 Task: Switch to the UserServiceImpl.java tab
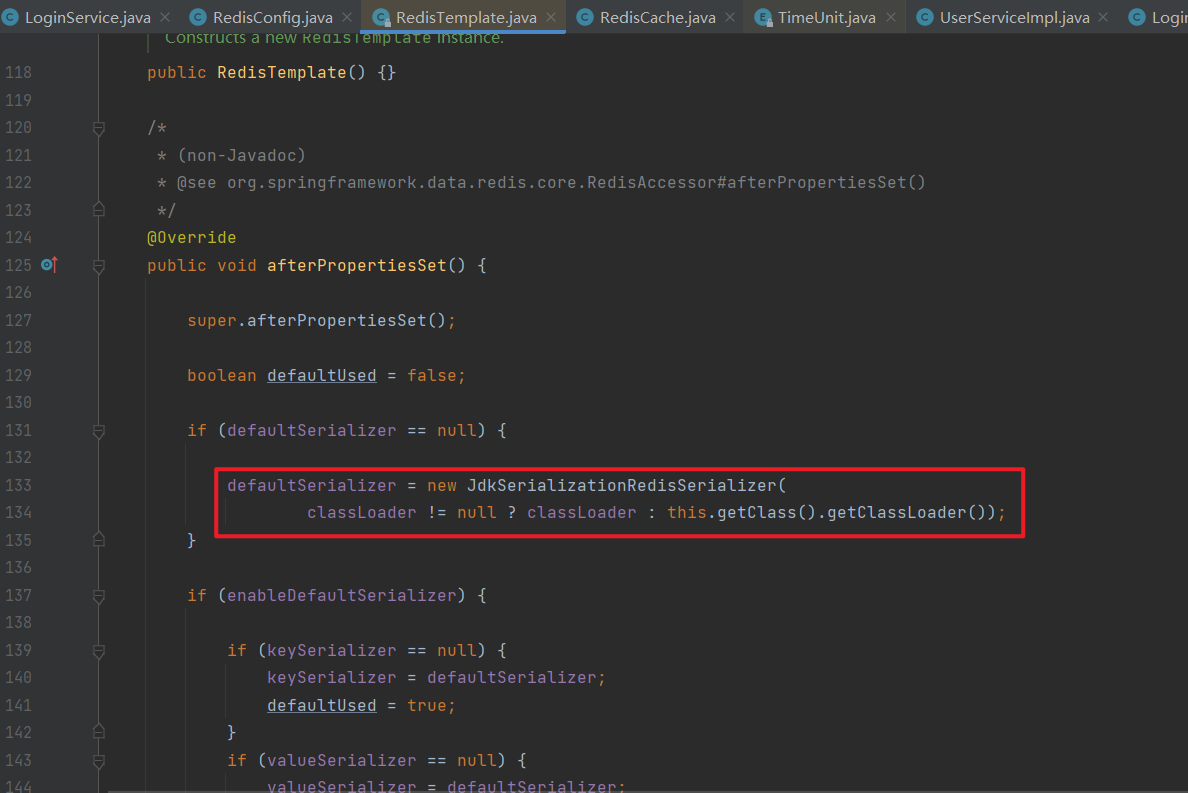1014,17
